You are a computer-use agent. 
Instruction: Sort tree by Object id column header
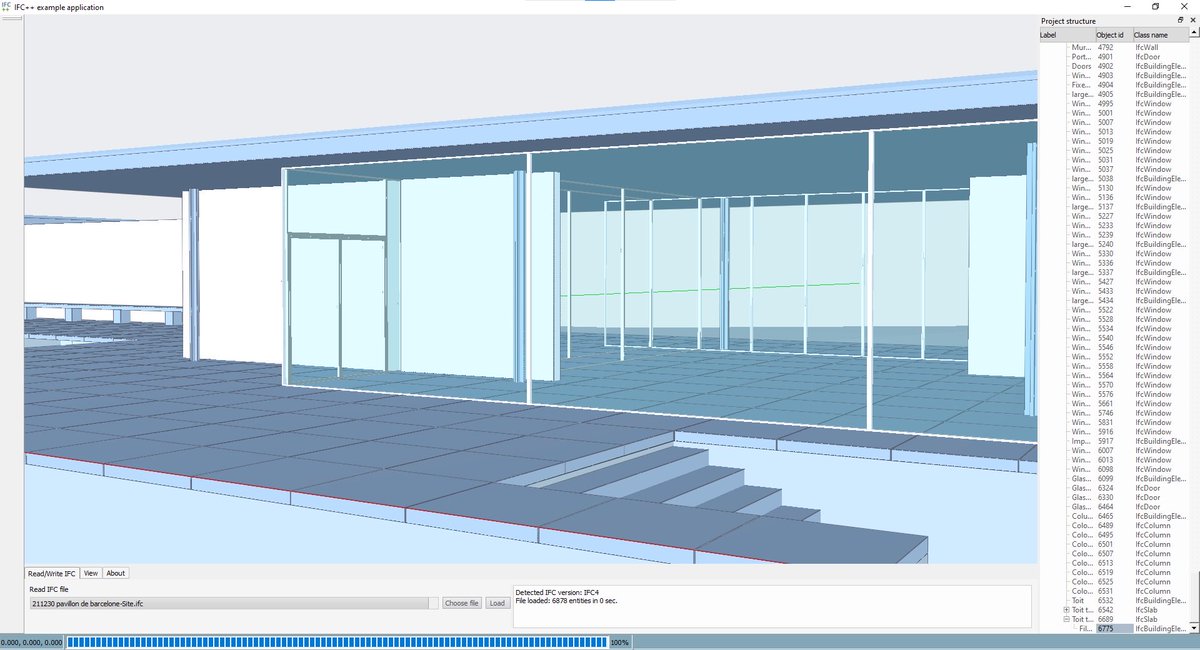point(1113,35)
